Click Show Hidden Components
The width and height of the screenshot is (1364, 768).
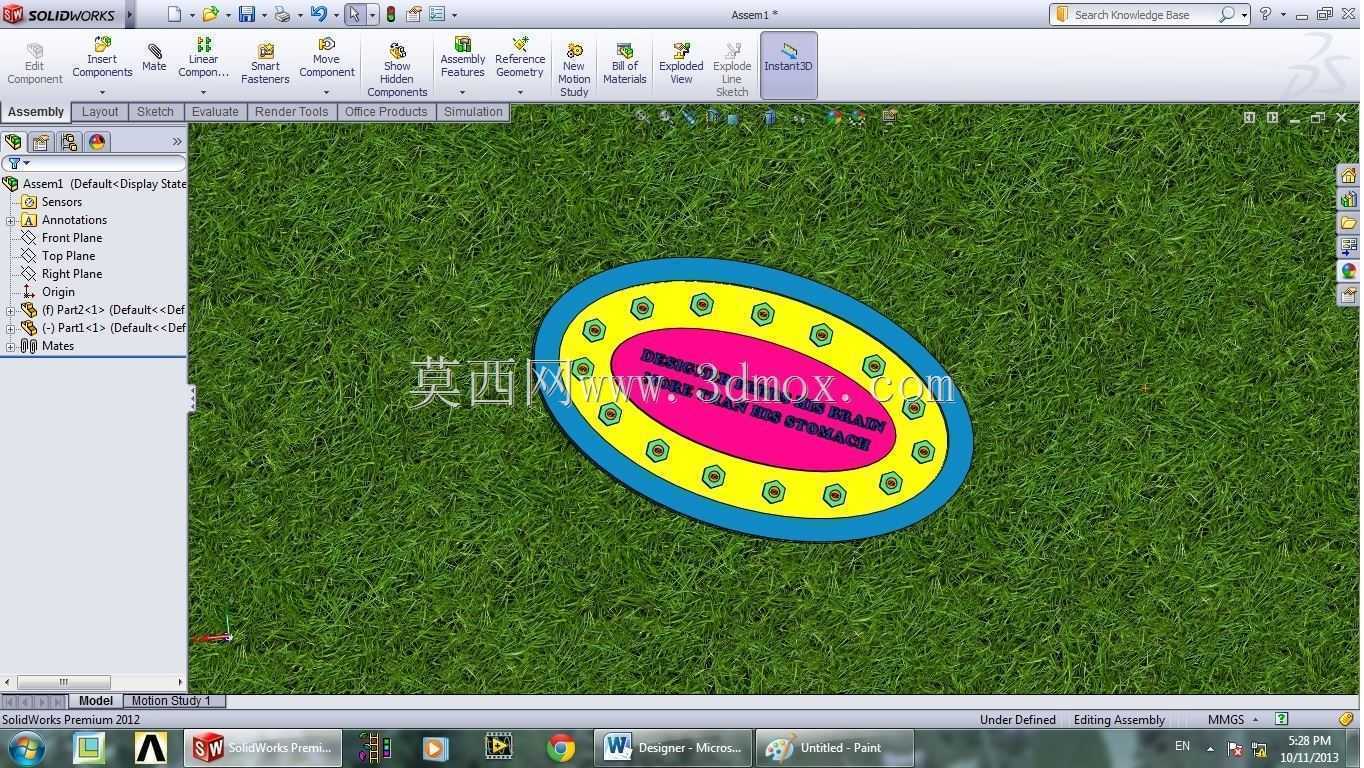click(397, 69)
